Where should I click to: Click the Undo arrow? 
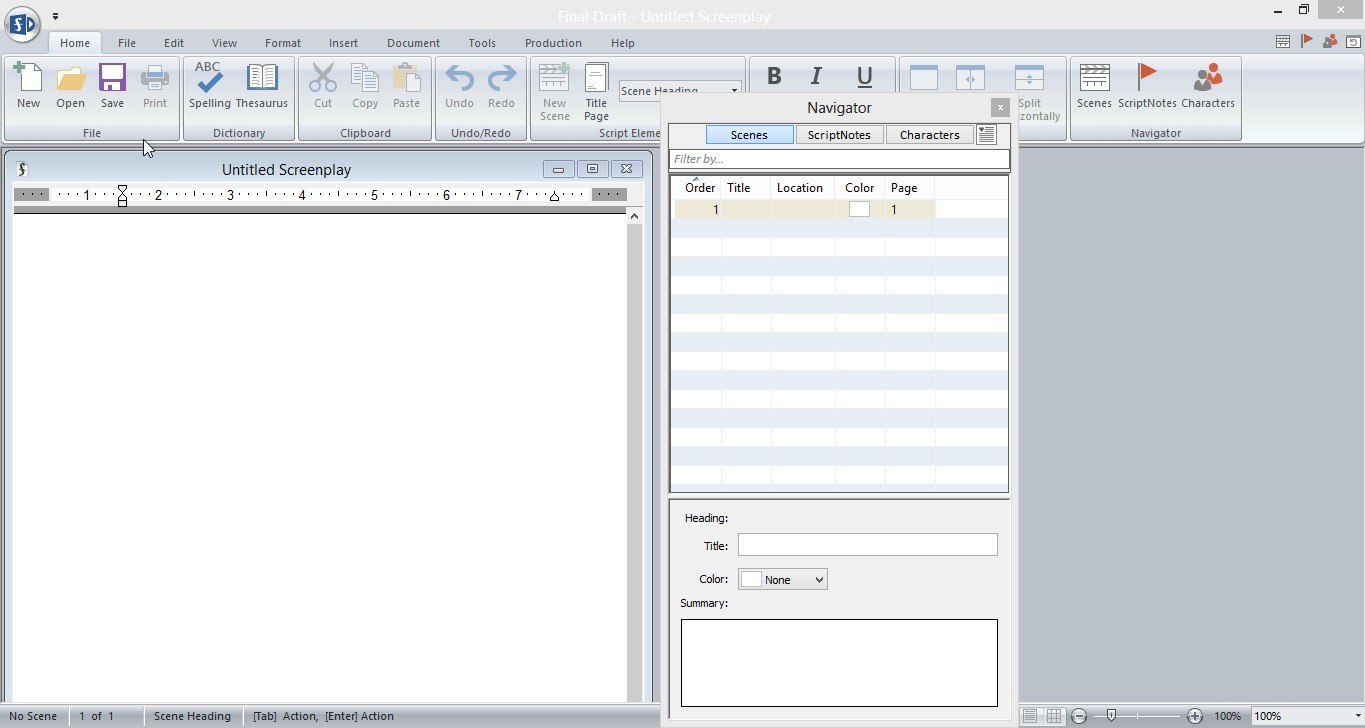459,86
